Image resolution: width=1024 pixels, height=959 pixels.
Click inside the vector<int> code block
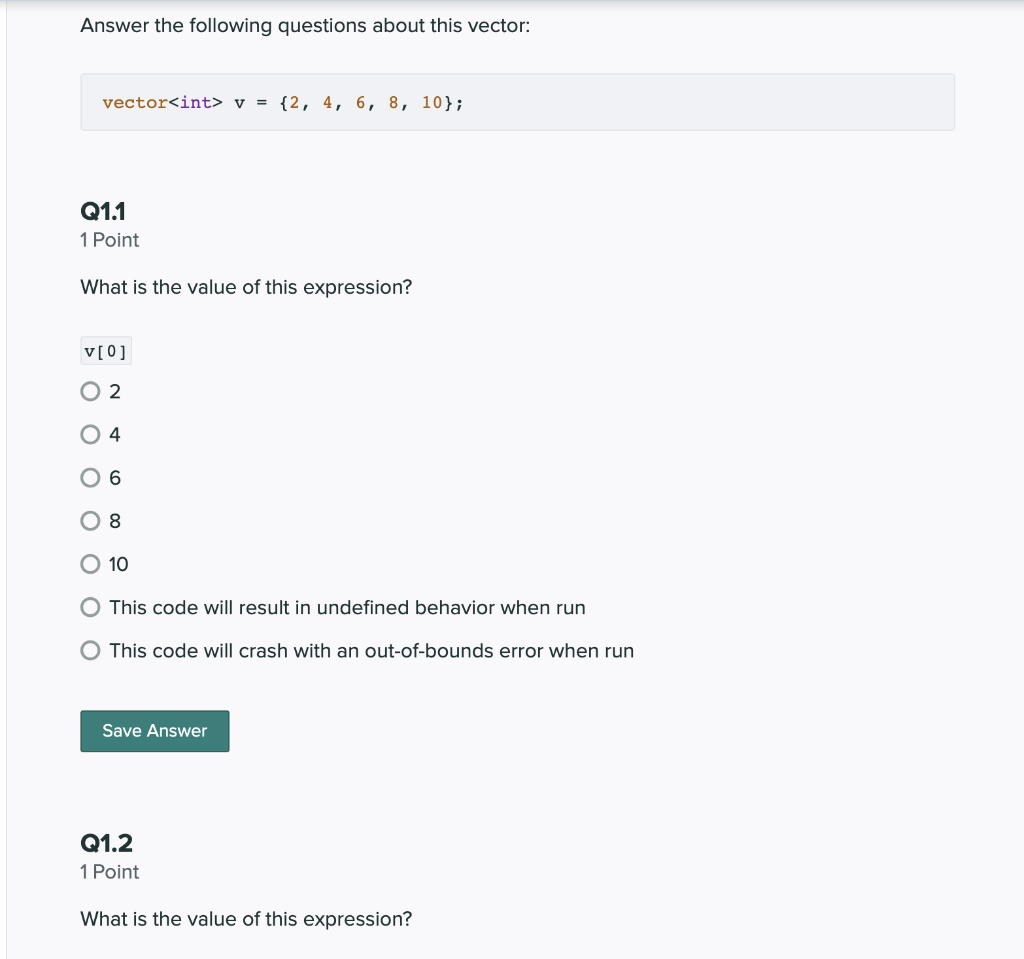click(517, 102)
